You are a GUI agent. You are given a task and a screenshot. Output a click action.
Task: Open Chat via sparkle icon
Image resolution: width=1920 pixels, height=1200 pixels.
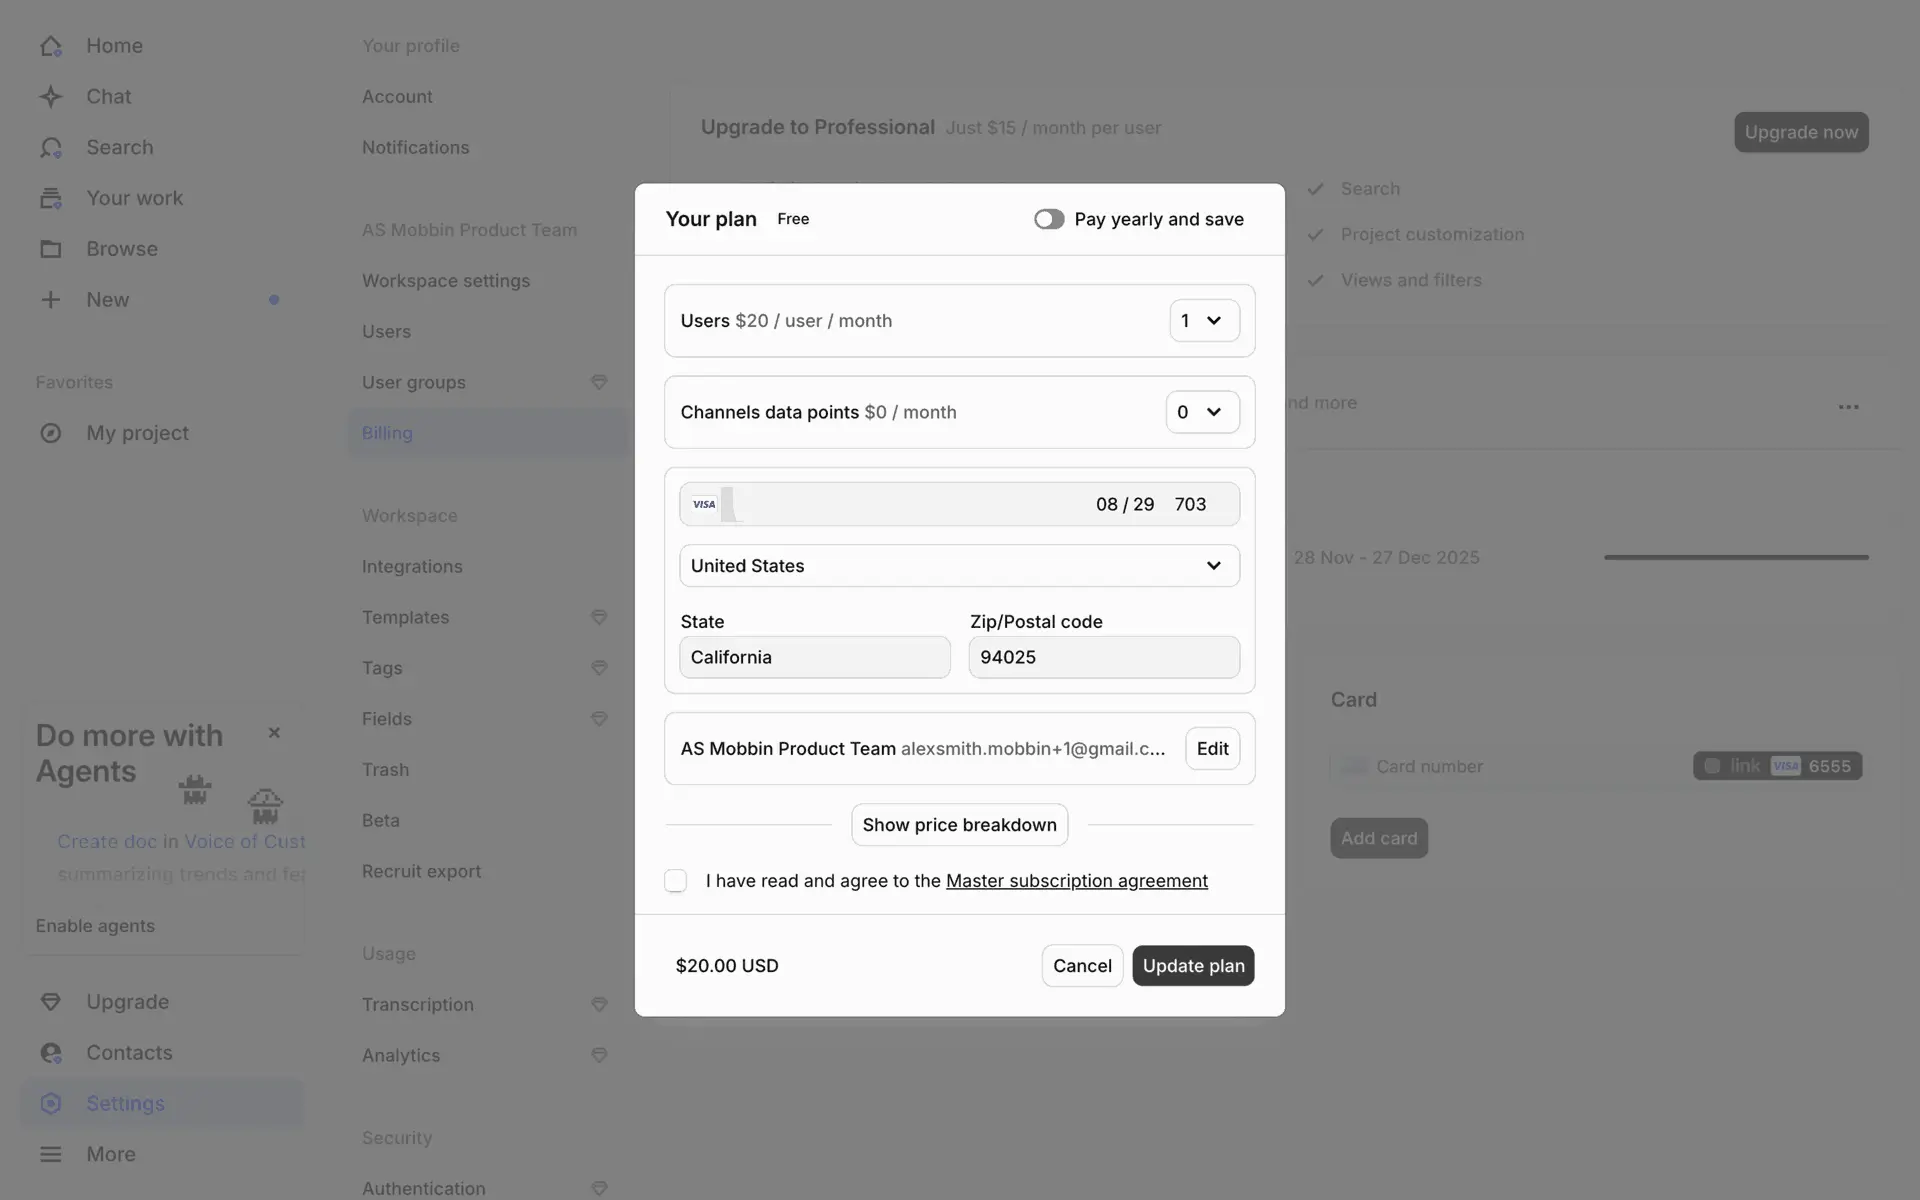[51, 97]
